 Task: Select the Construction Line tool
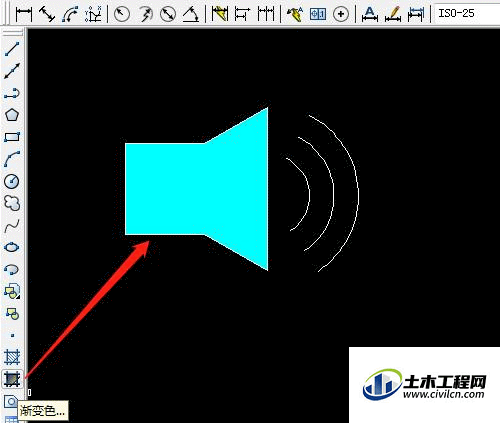pos(12,71)
